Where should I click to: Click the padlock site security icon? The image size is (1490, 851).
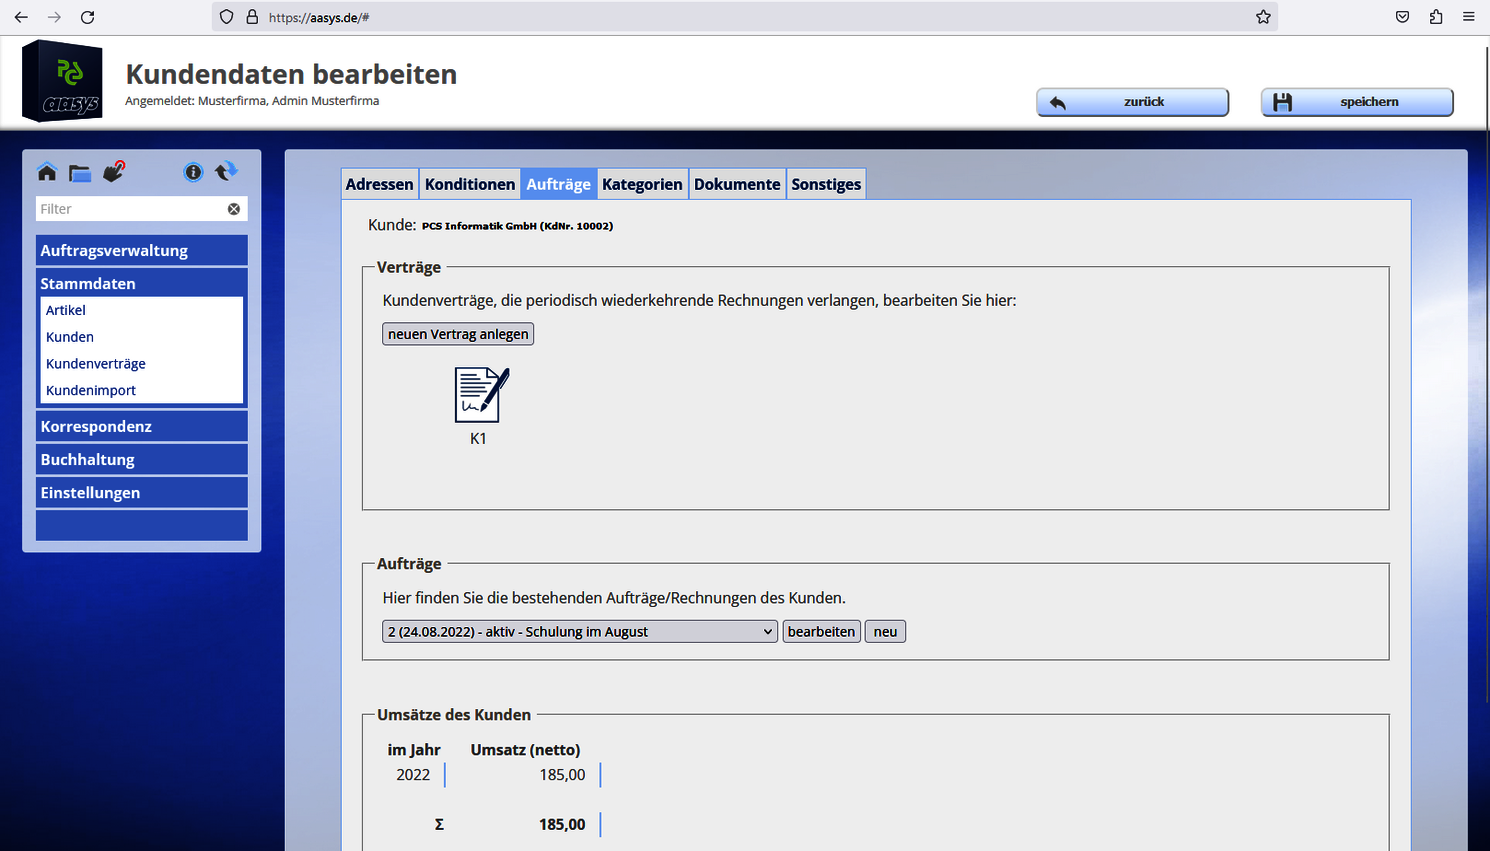(252, 17)
